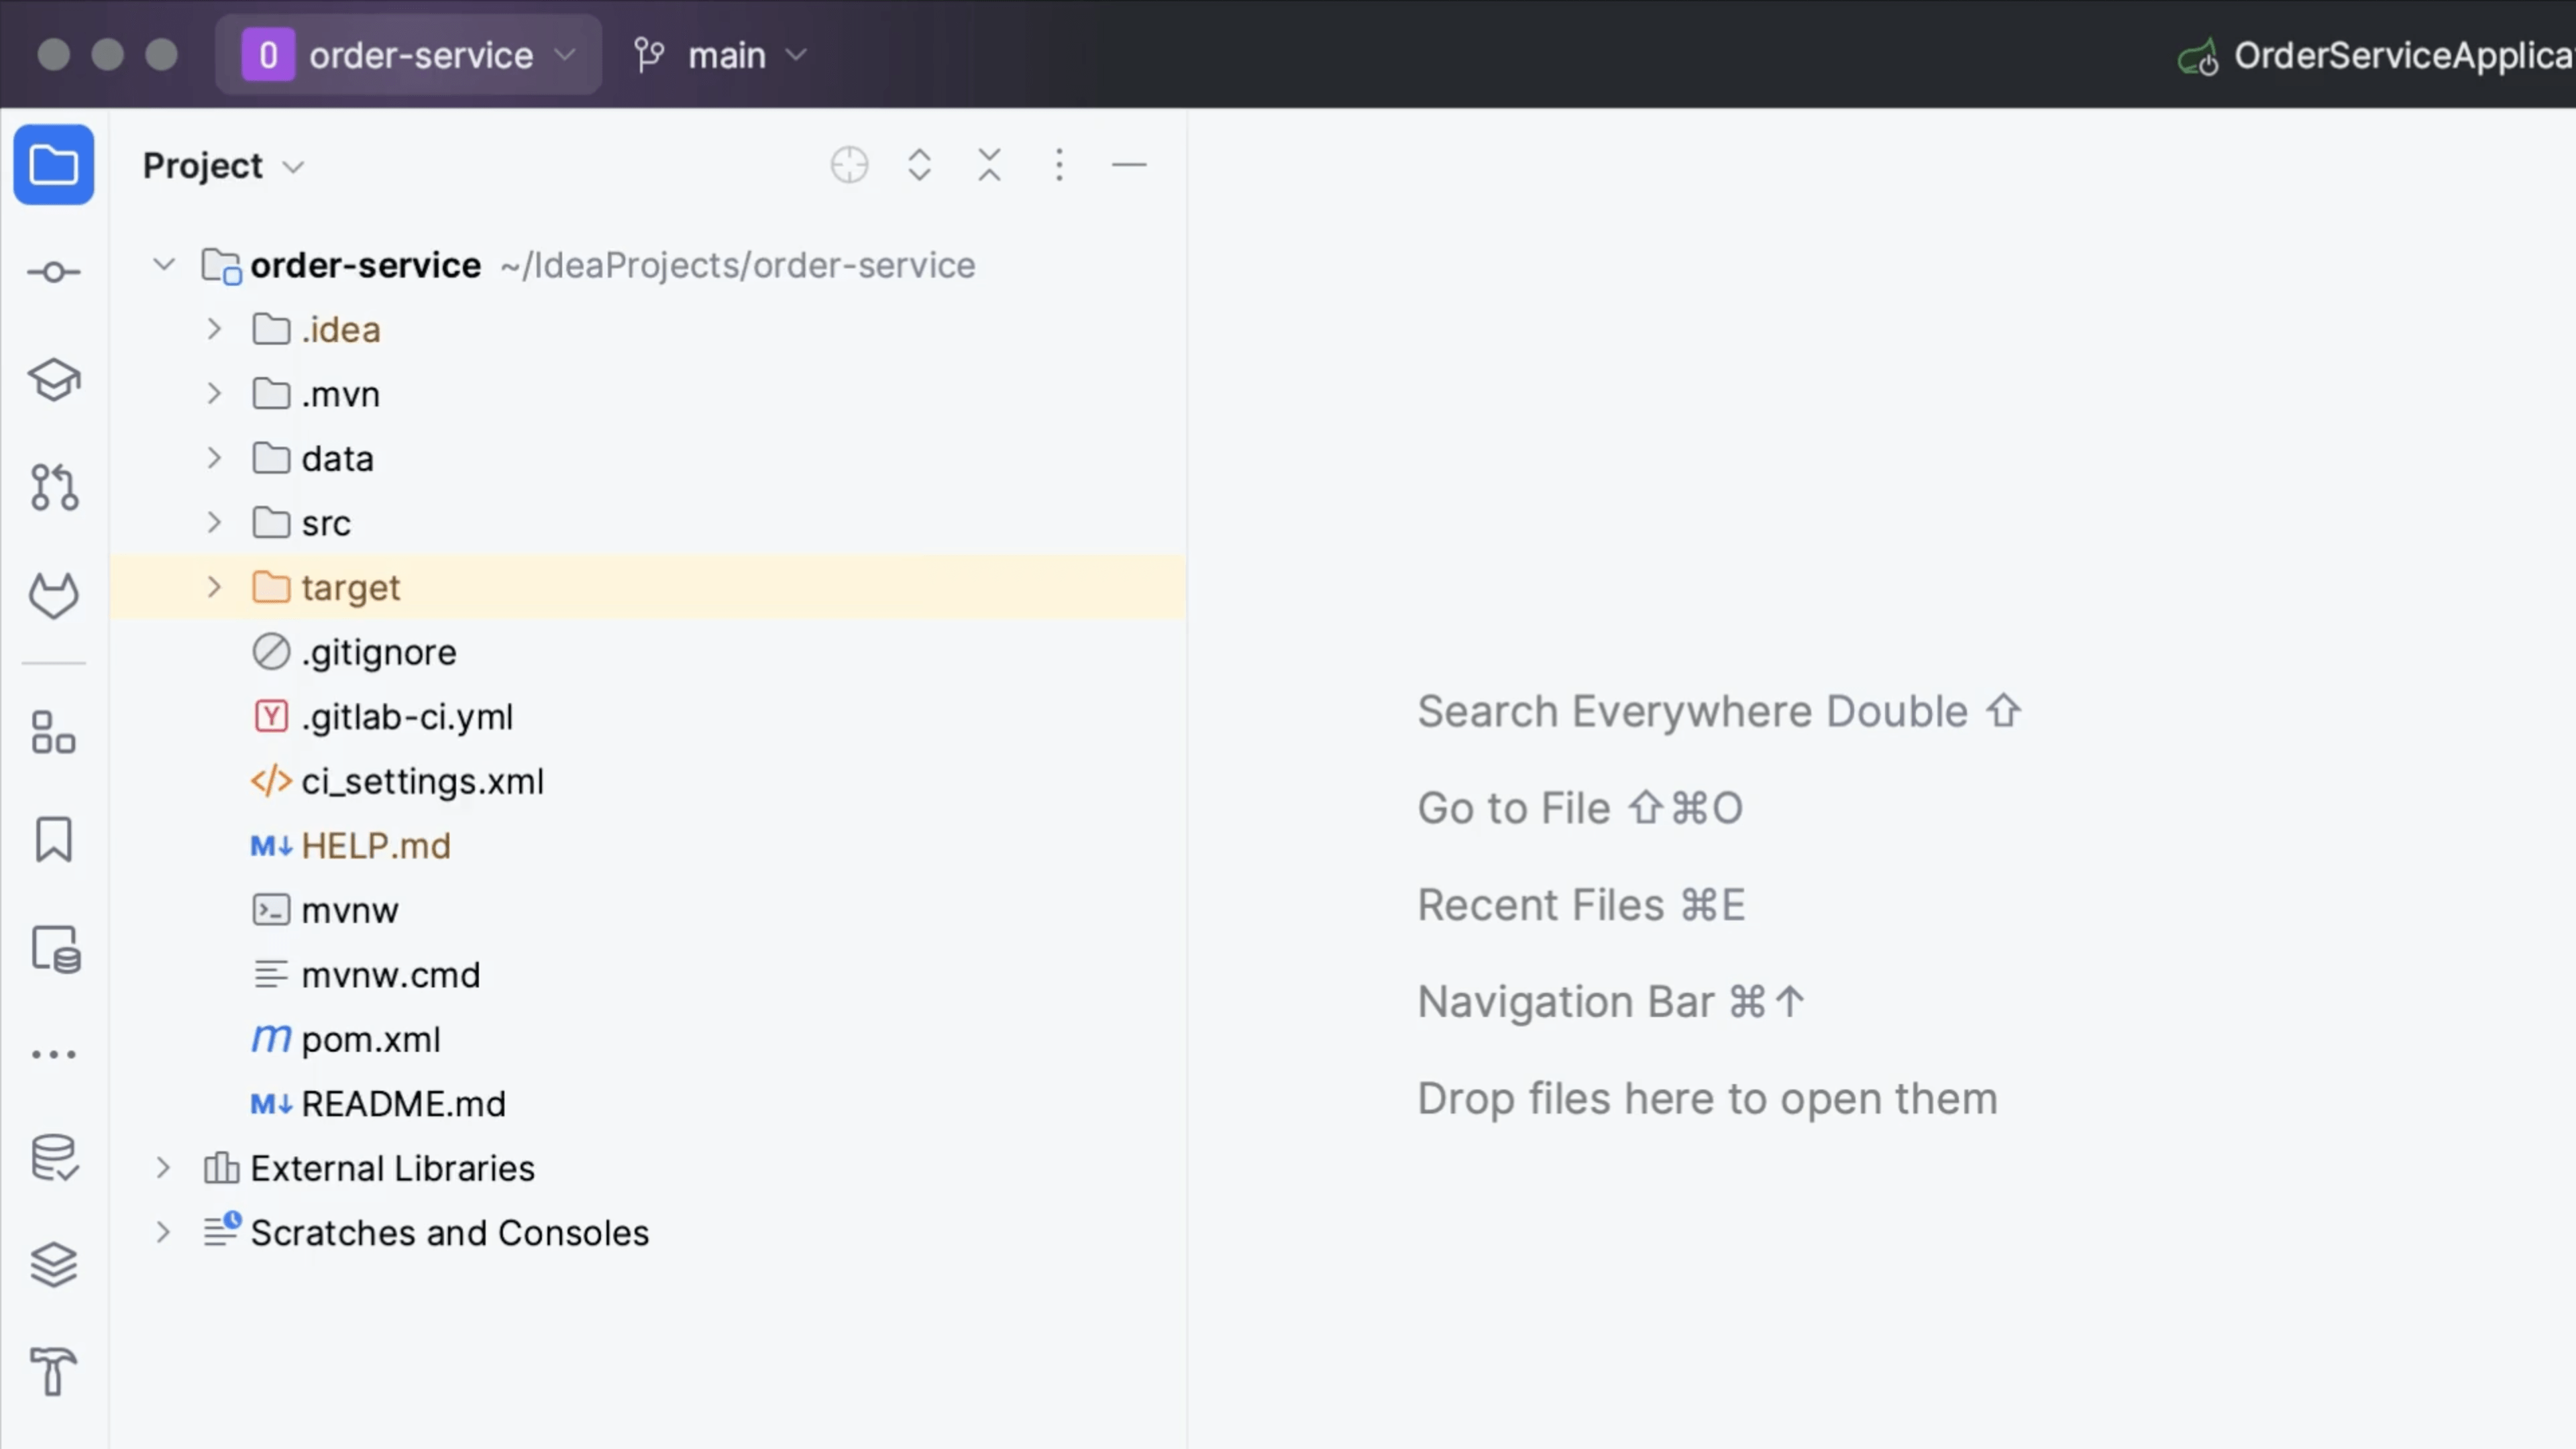Open the Pull Requests tool window
Viewport: 2576px width, 1449px height.
coord(54,488)
